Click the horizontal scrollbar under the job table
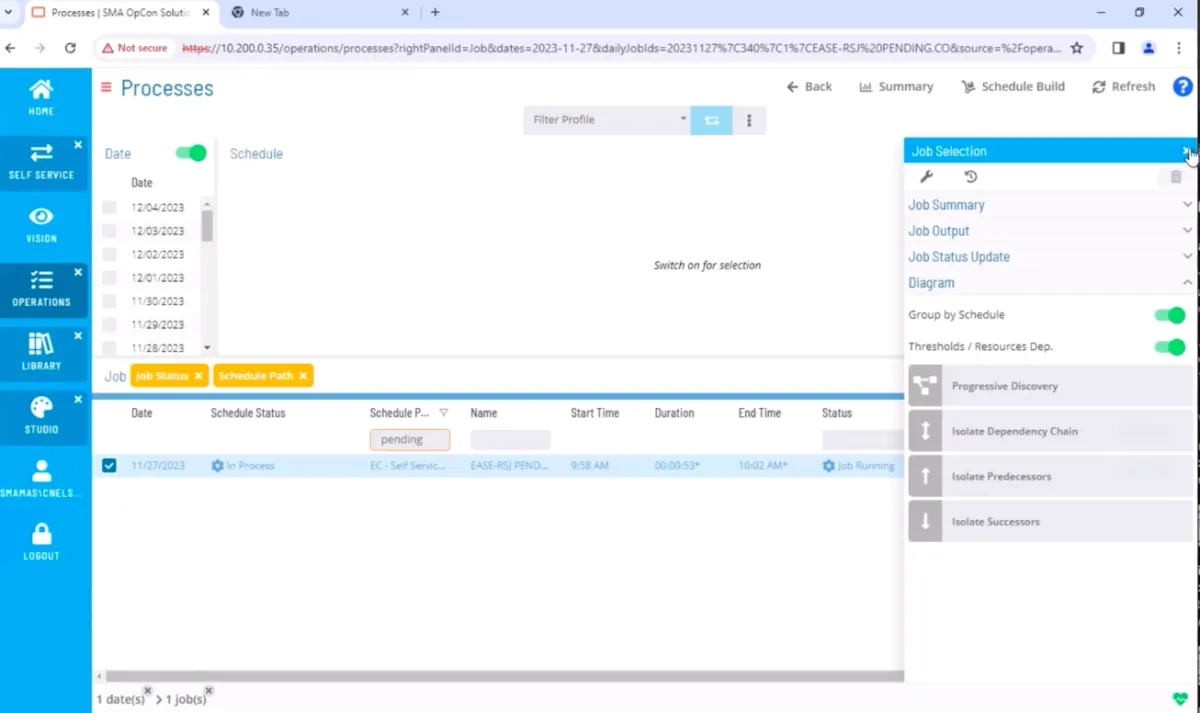This screenshot has width=1200, height=713. [505, 676]
